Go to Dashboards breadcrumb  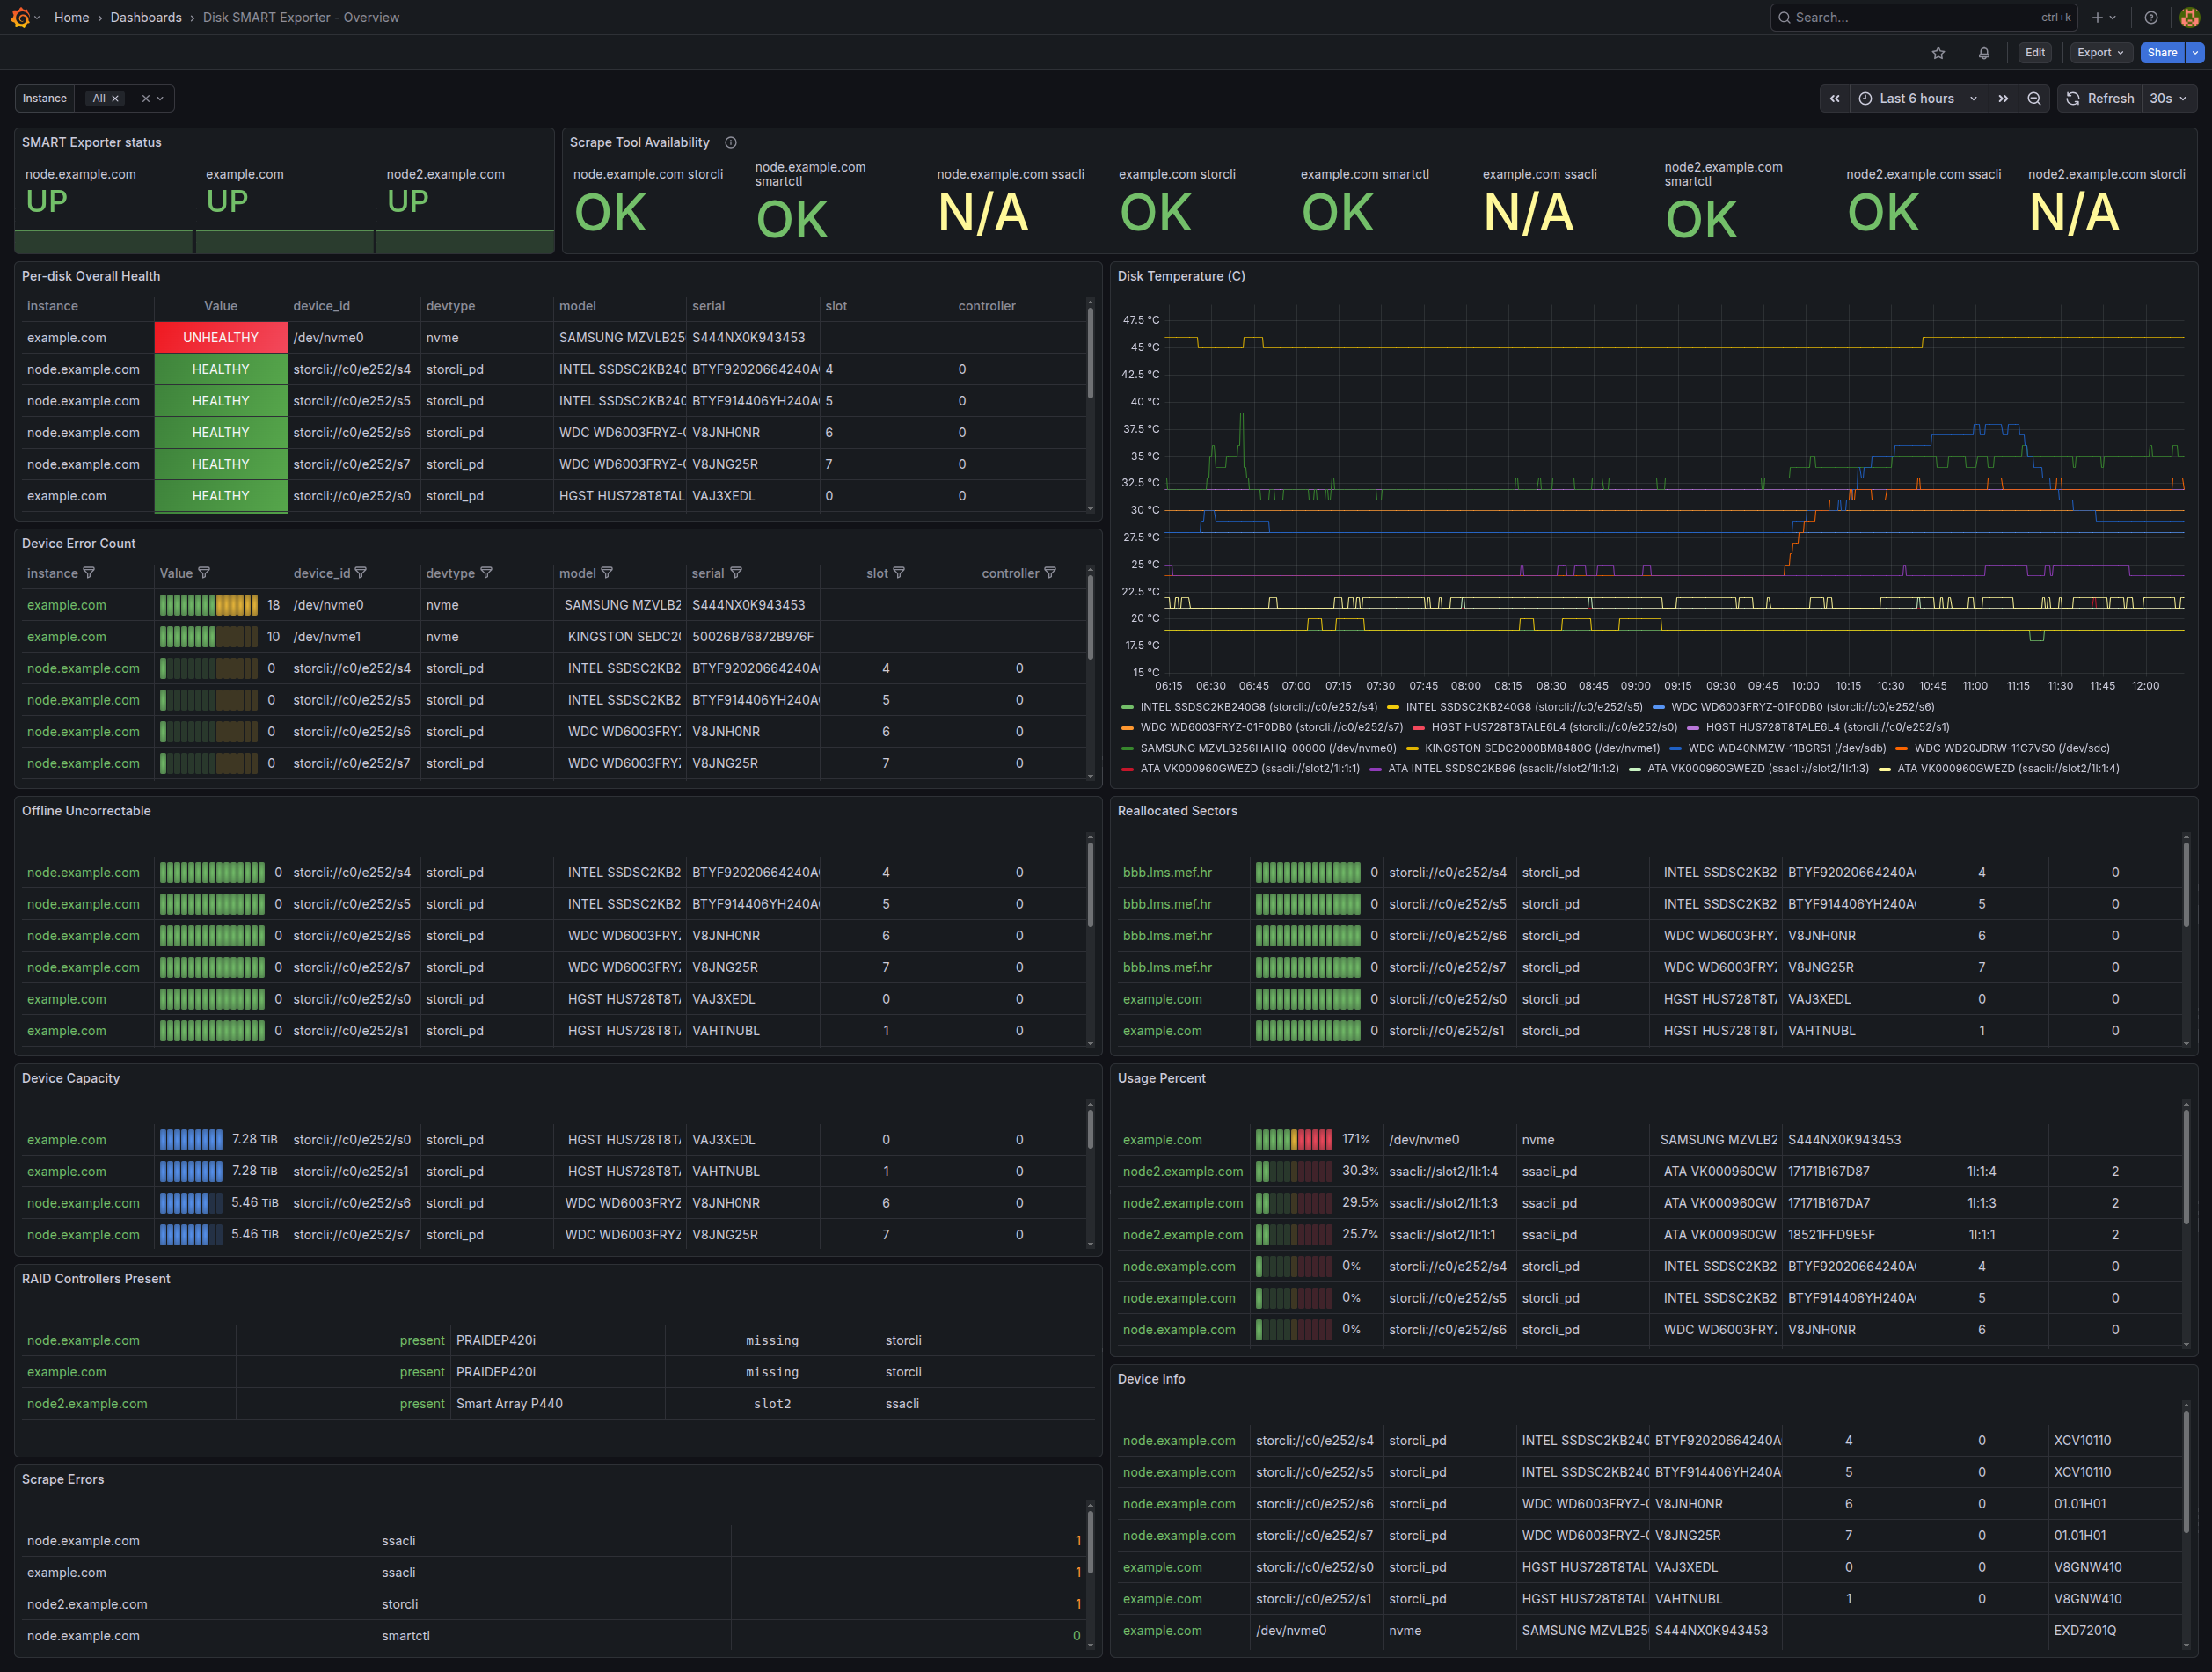[146, 17]
